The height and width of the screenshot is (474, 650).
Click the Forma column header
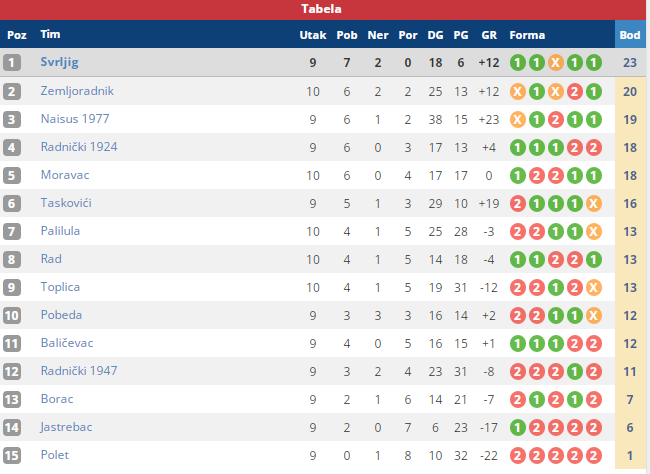click(x=527, y=35)
